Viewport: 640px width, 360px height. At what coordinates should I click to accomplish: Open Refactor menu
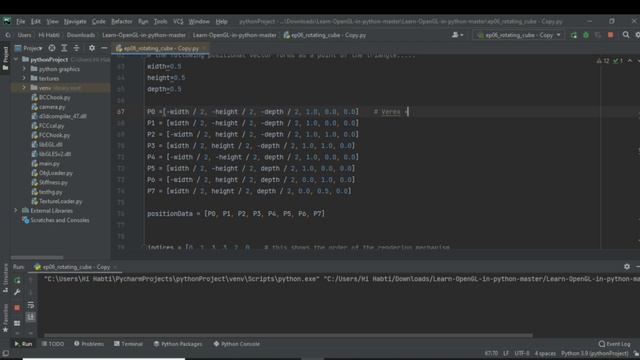pos(122,21)
